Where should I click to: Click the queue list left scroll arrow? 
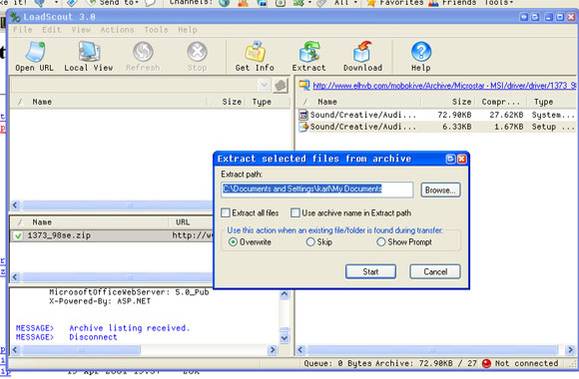pyautogui.click(x=15, y=277)
